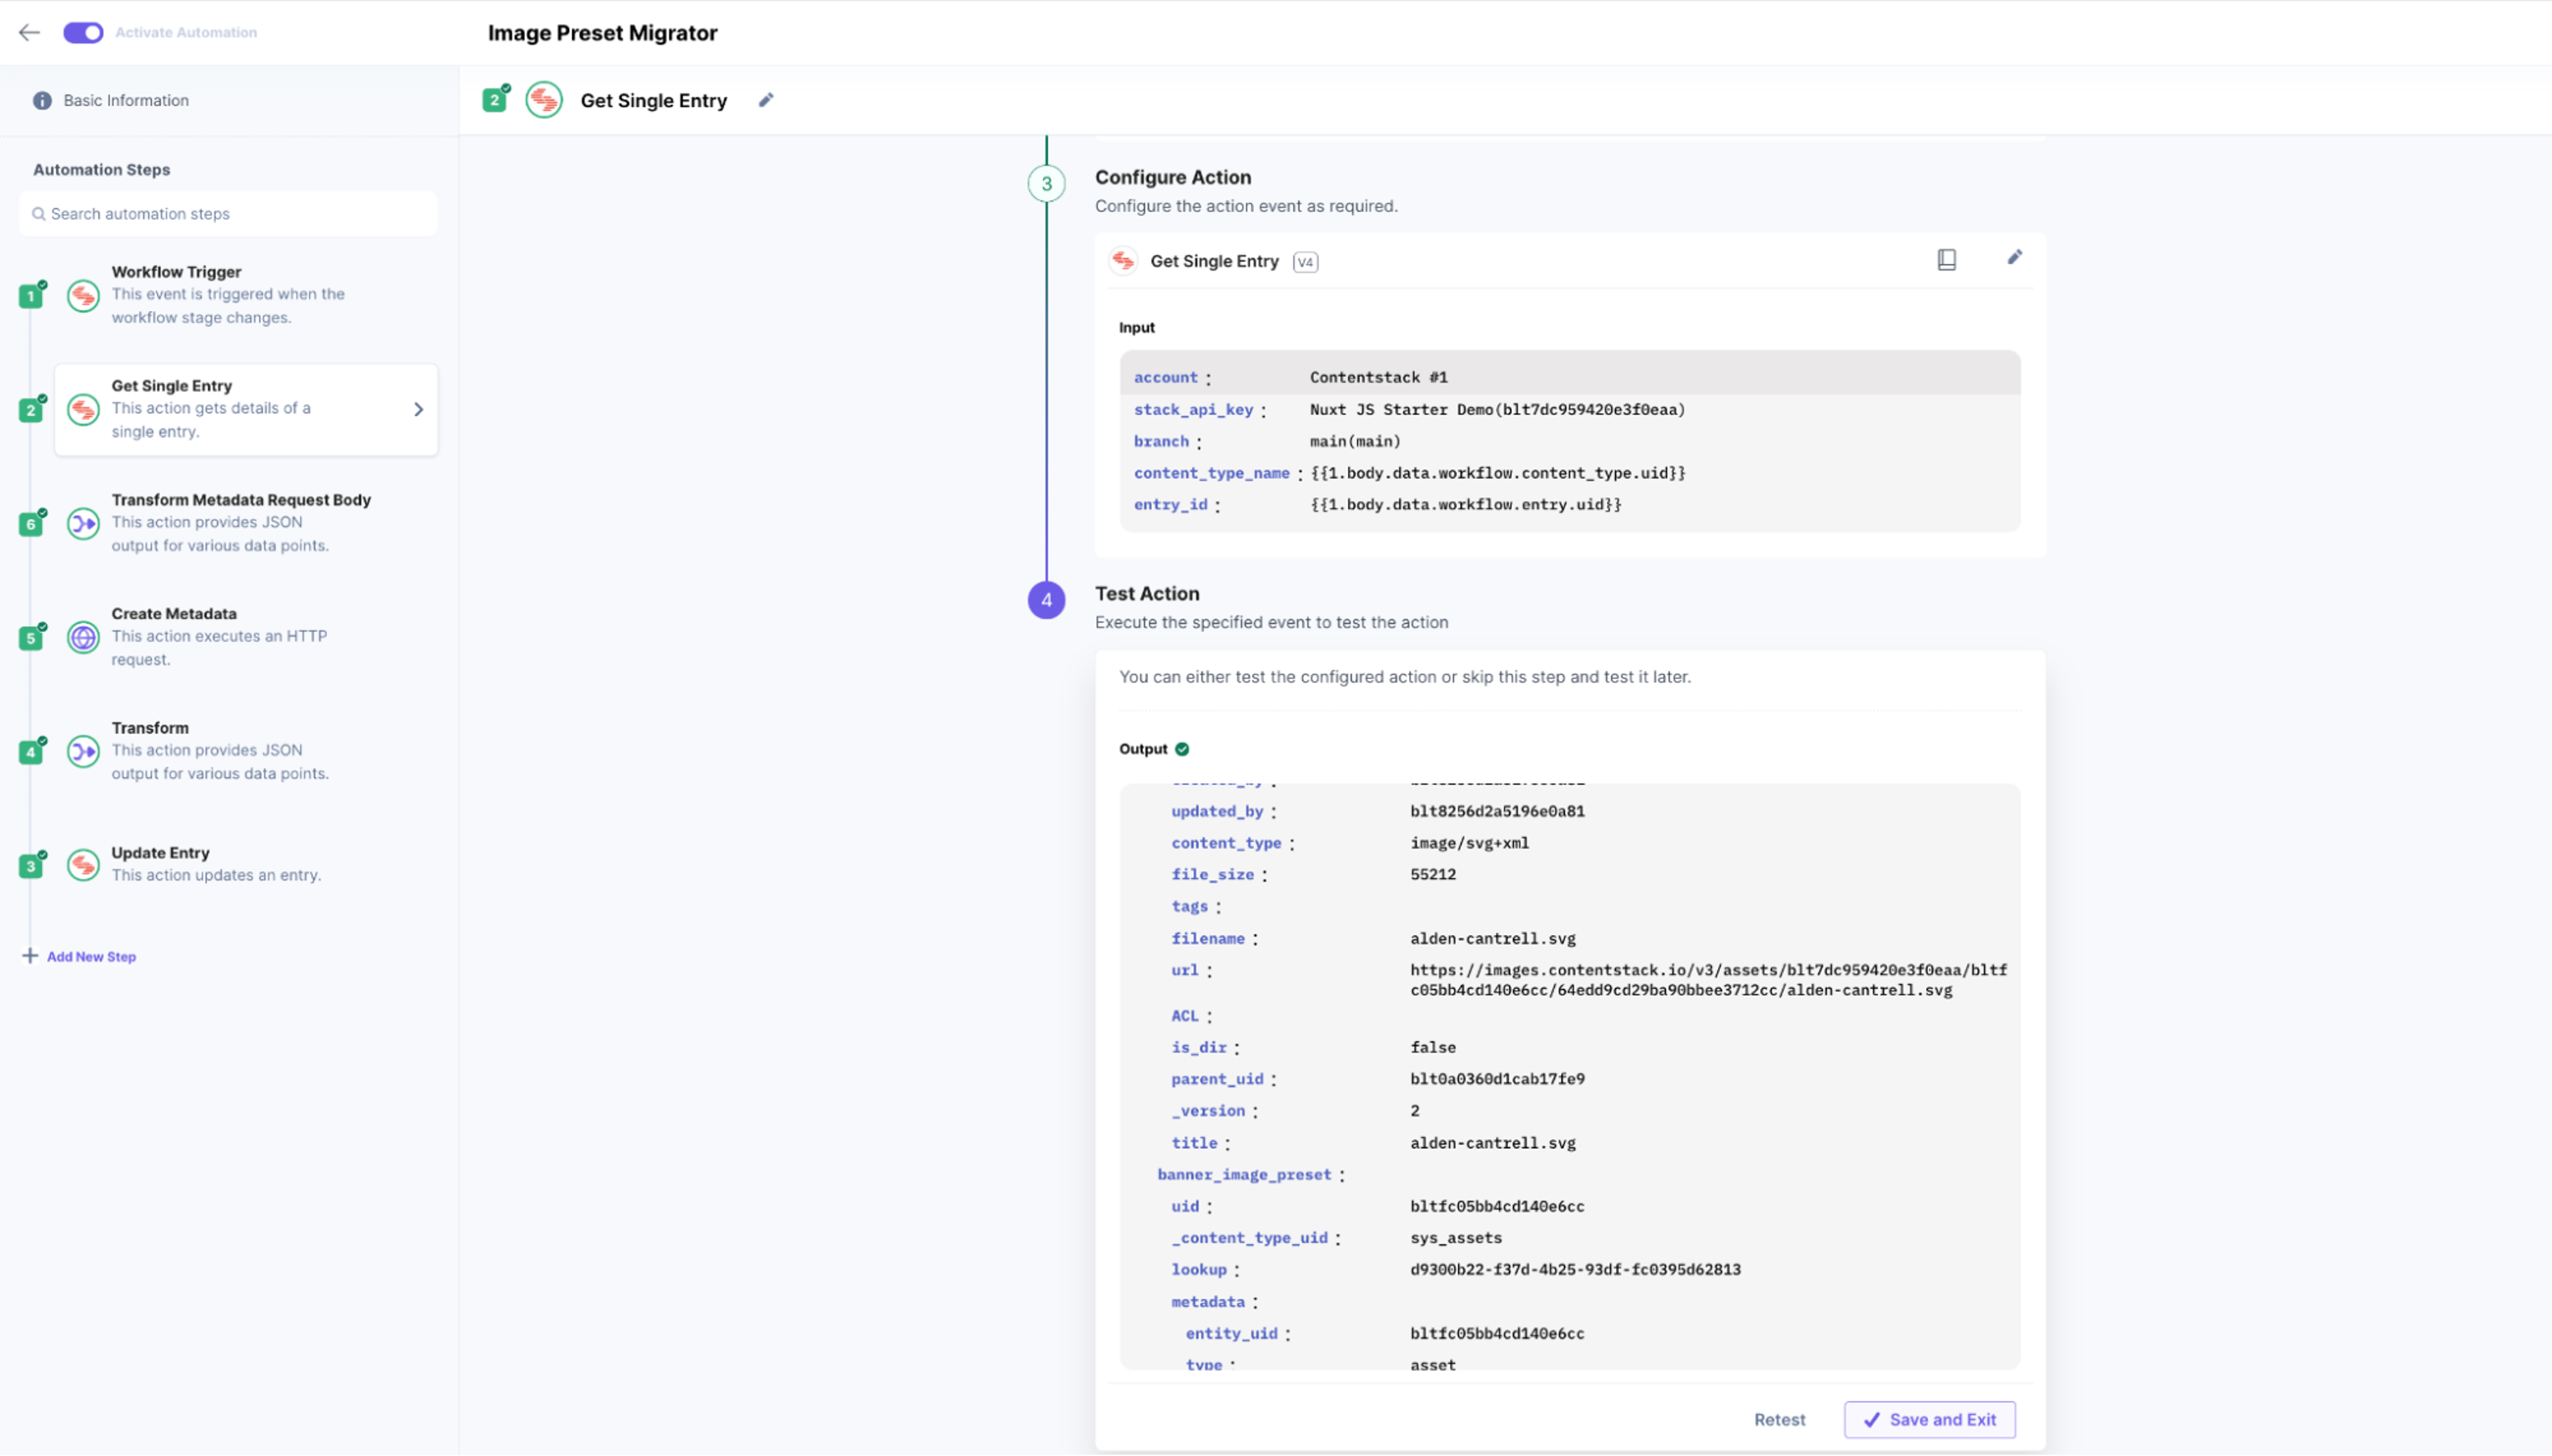Click the output url value link text
Image resolution: width=2552 pixels, height=1456 pixels.
point(1708,980)
